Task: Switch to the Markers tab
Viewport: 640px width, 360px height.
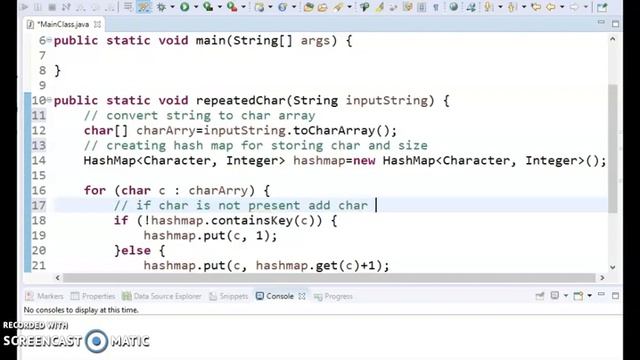Action: click(44, 296)
